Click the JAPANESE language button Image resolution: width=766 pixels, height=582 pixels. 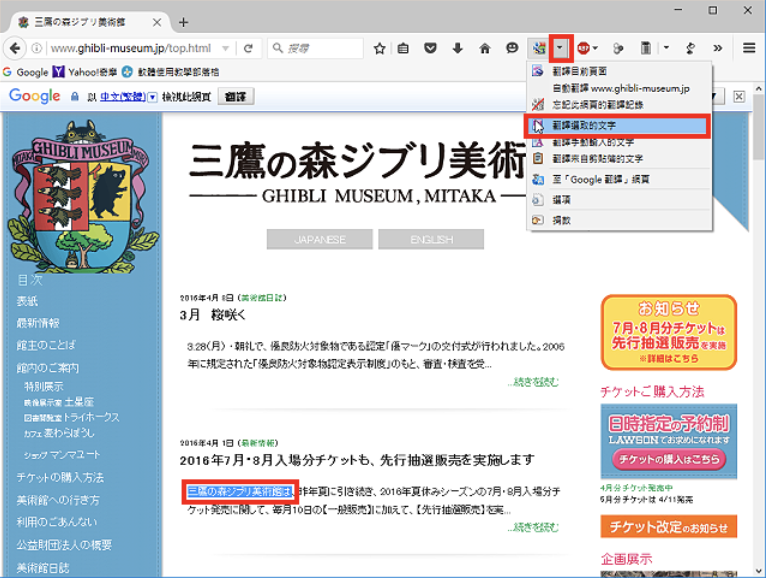(x=319, y=239)
